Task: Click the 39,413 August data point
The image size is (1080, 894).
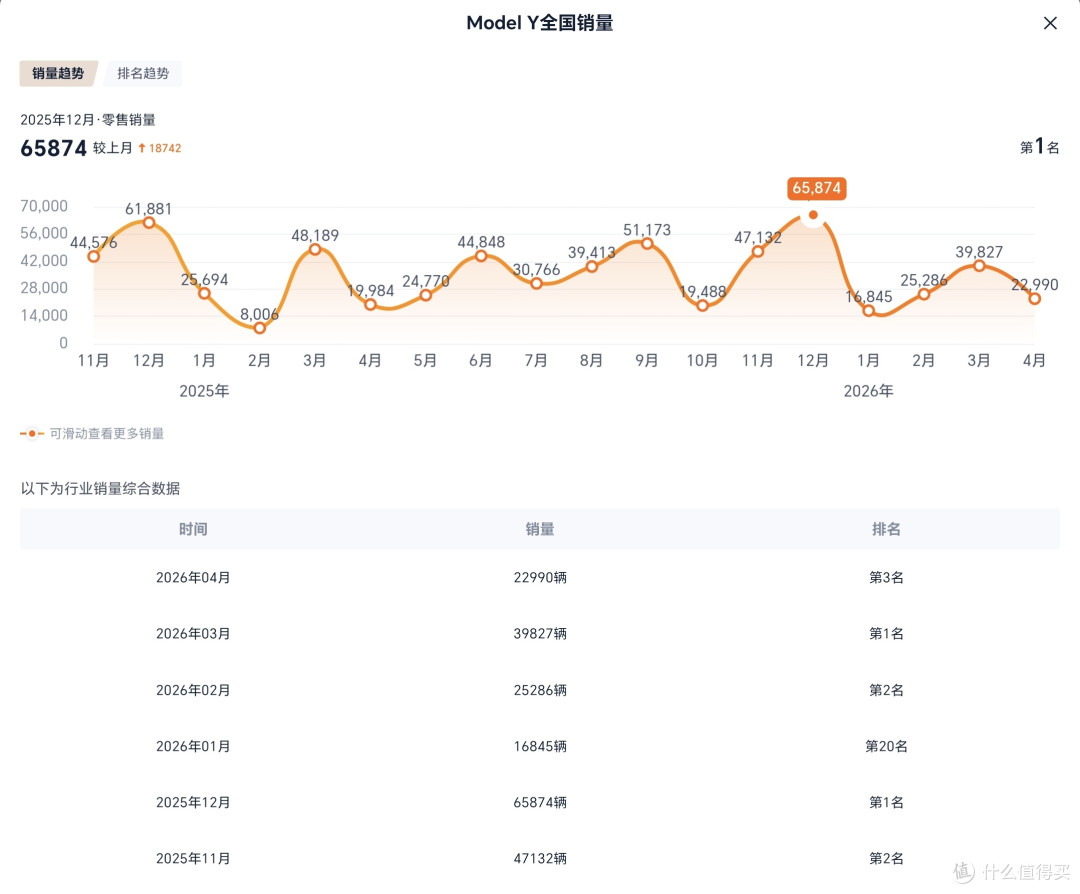Action: pyautogui.click(x=592, y=267)
